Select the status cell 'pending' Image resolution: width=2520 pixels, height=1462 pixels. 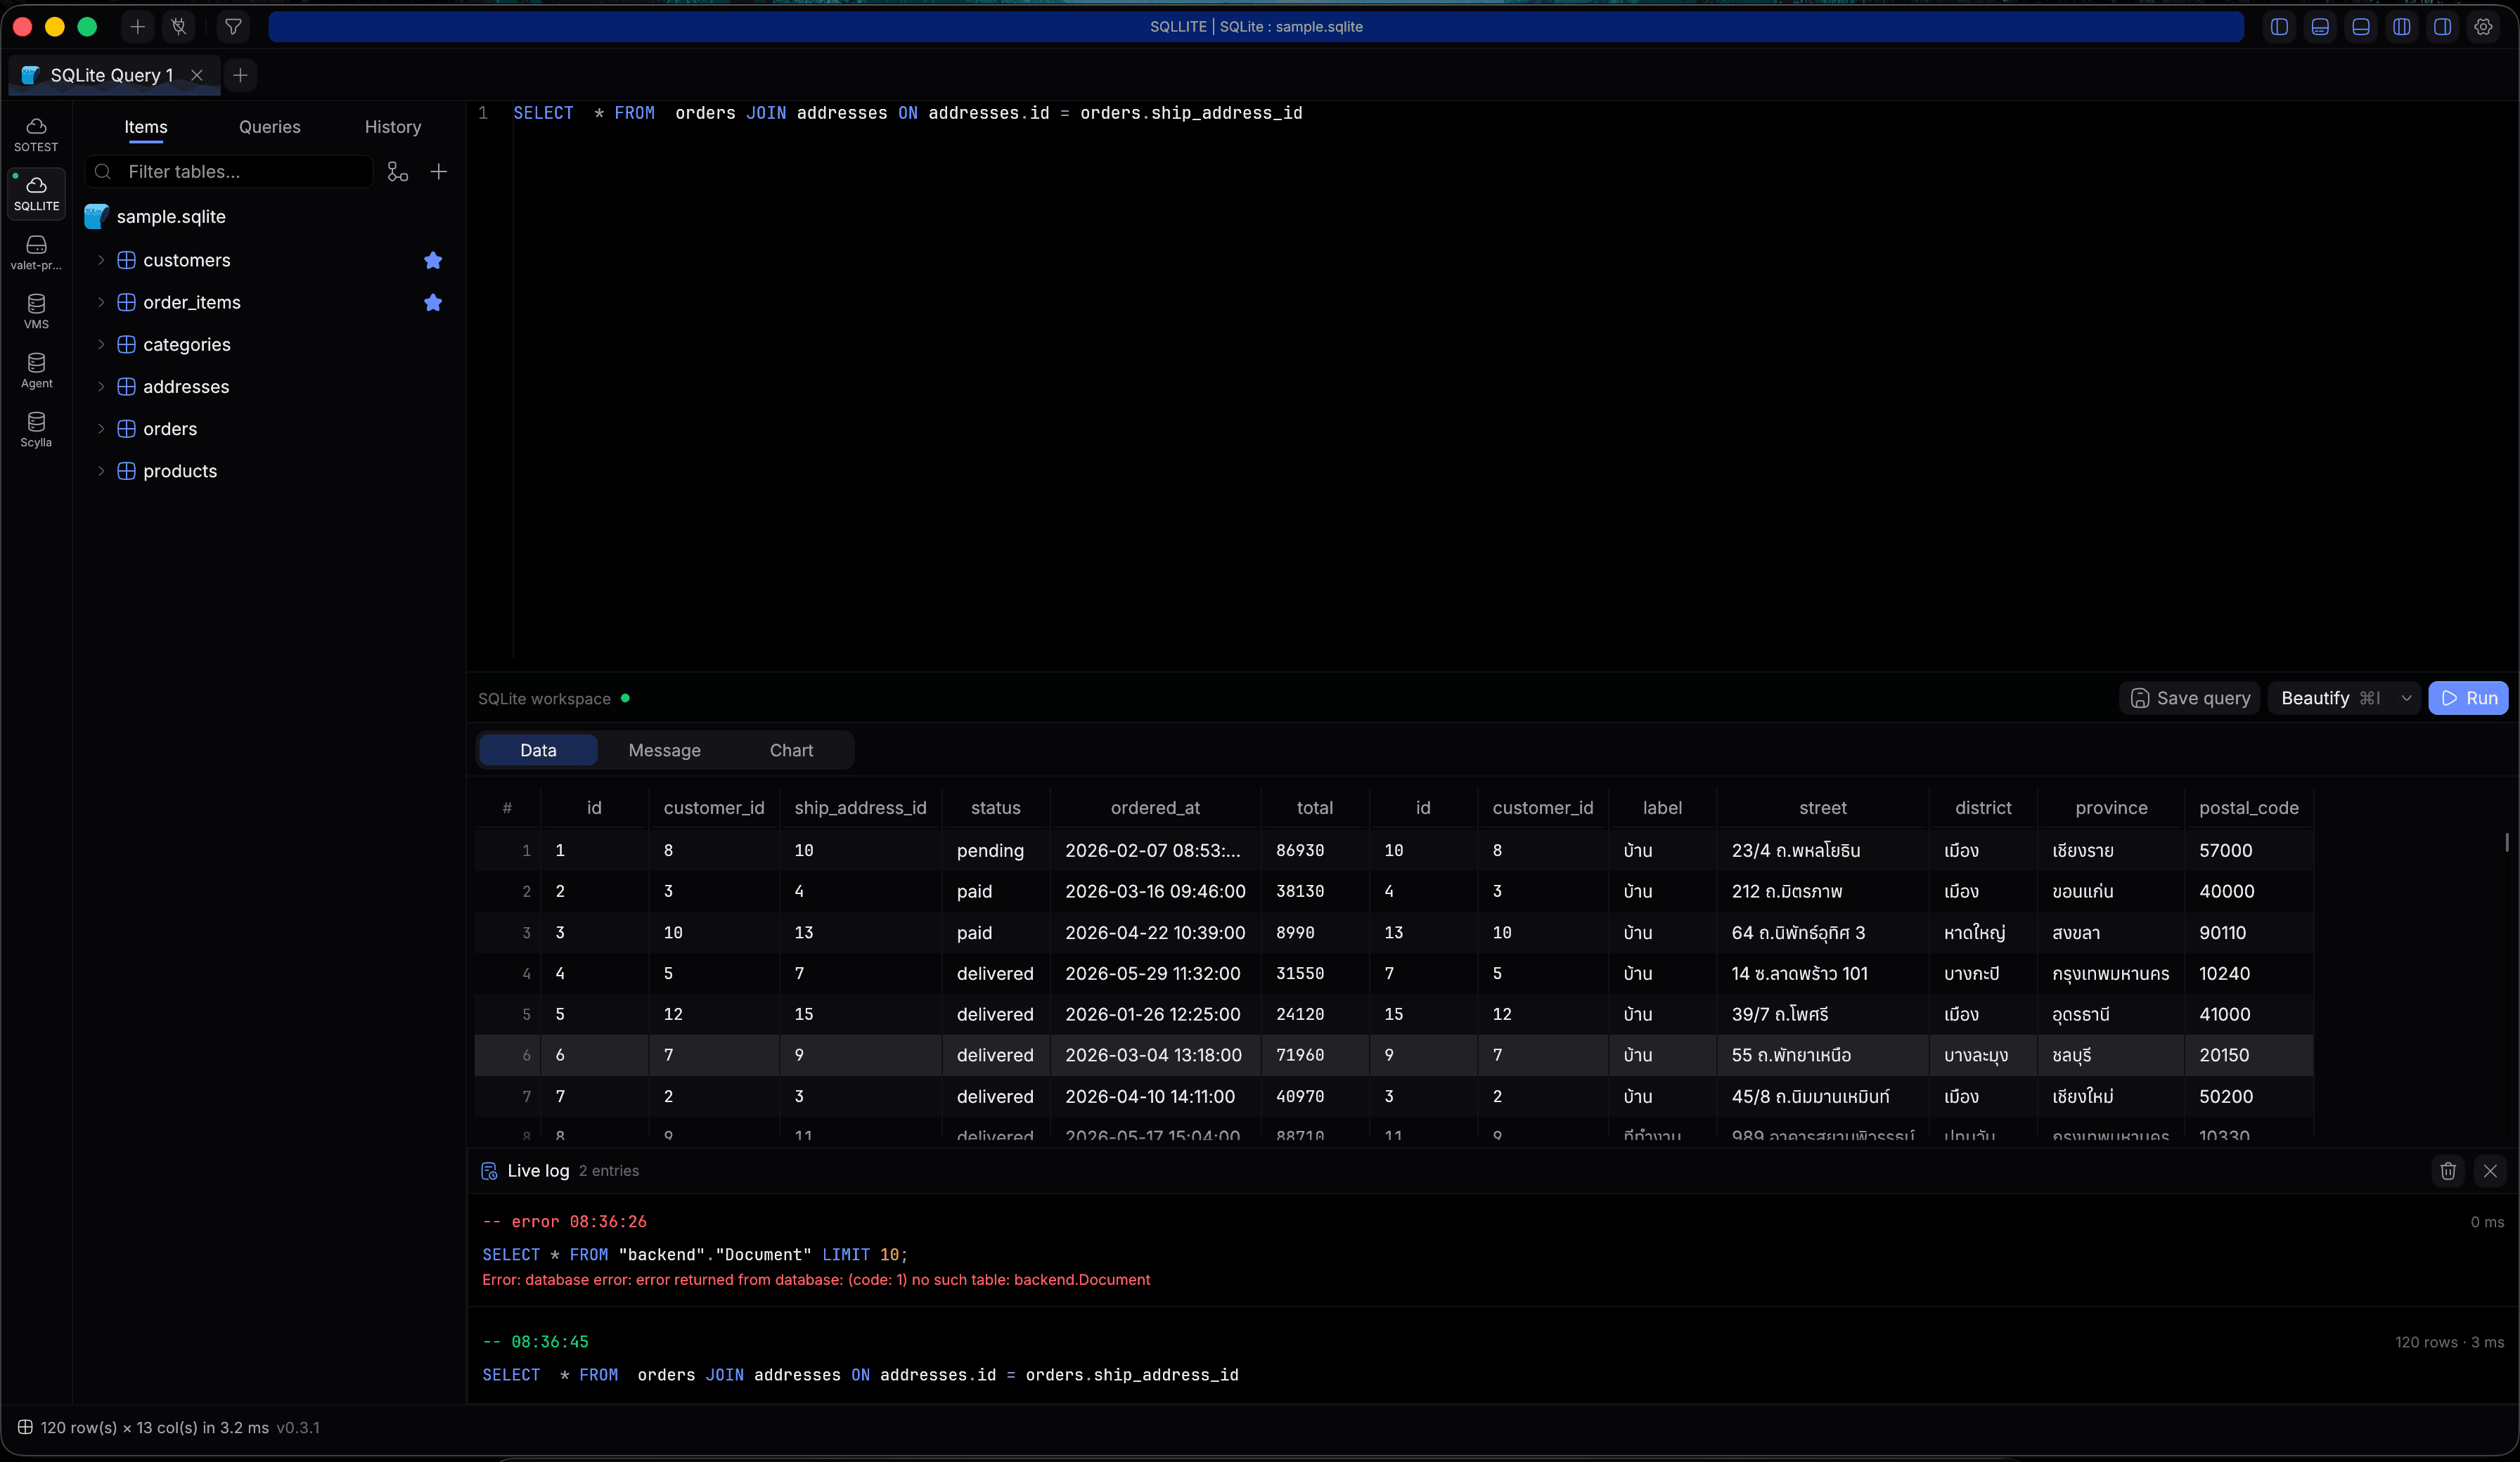tap(996, 850)
